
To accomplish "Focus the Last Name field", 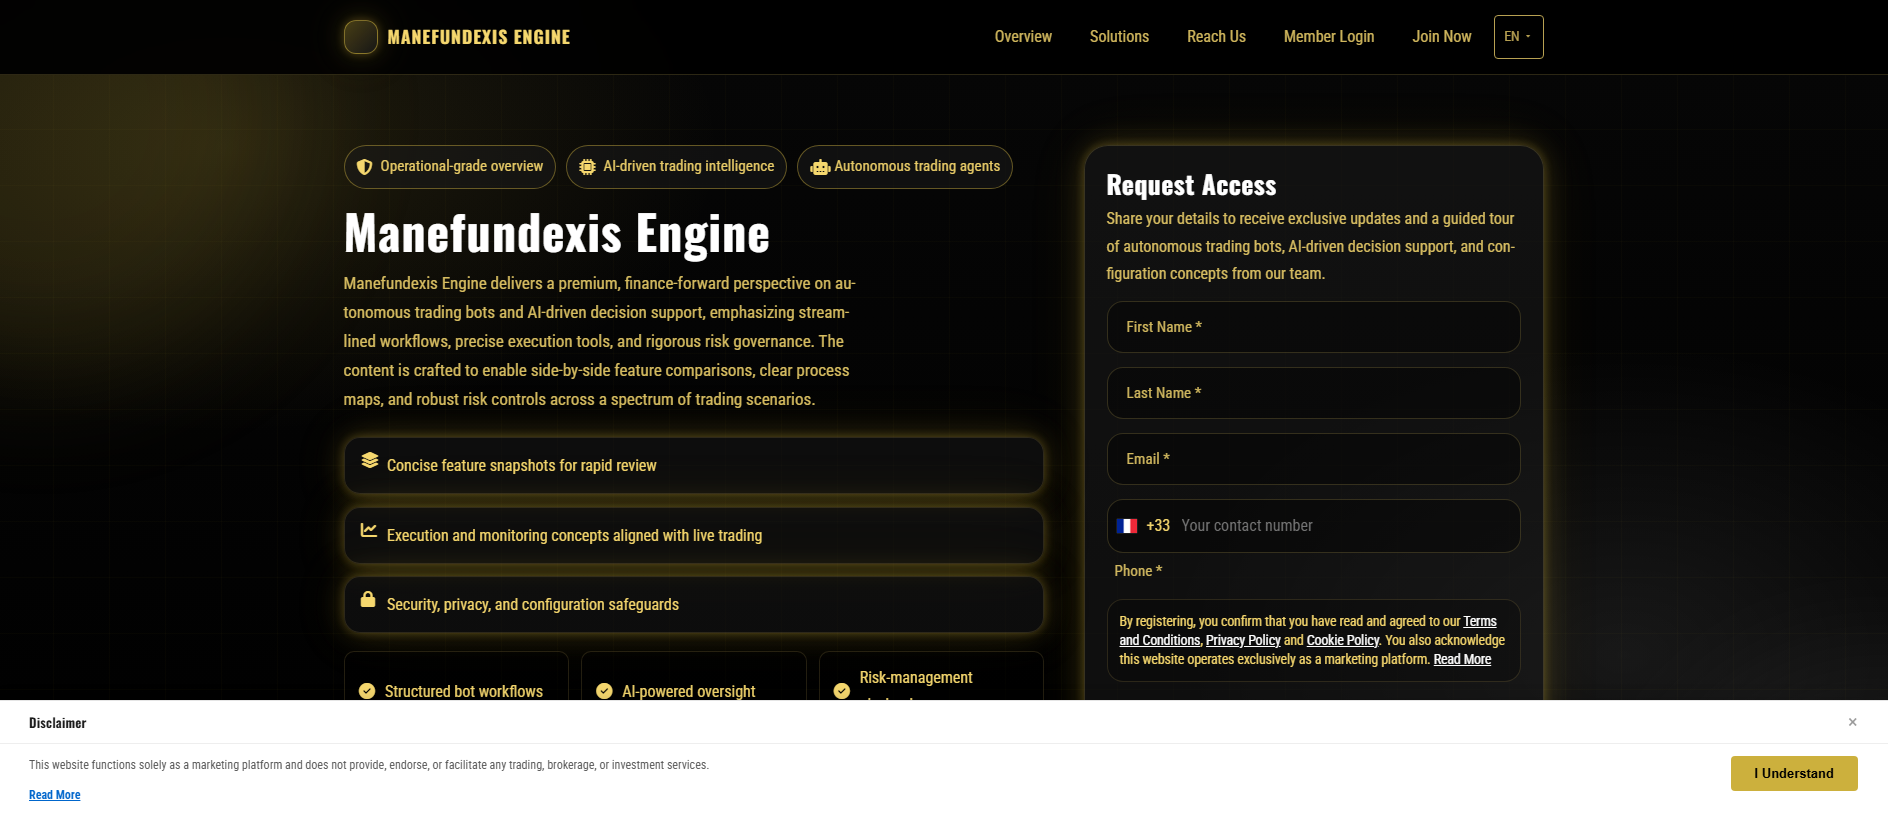I will tap(1313, 393).
